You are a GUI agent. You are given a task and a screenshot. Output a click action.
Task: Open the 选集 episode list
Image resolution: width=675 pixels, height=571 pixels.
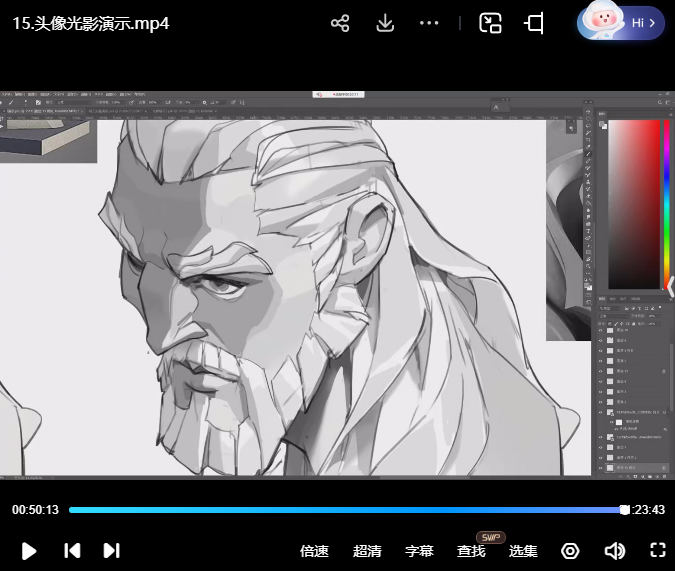click(x=523, y=551)
